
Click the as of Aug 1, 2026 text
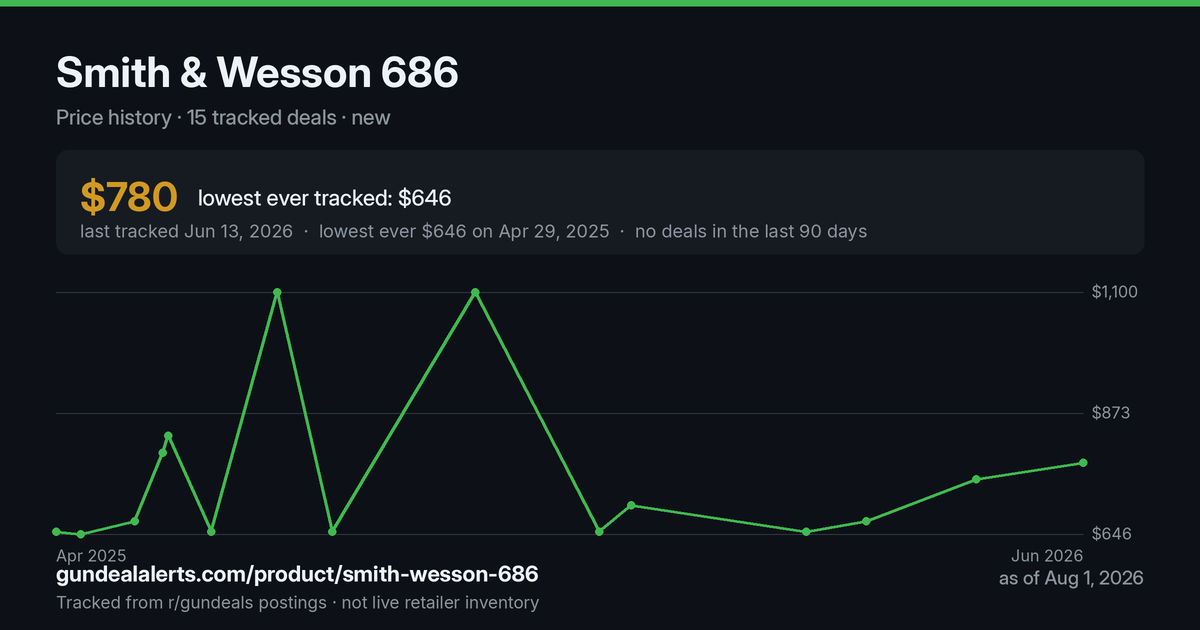coord(1071,579)
